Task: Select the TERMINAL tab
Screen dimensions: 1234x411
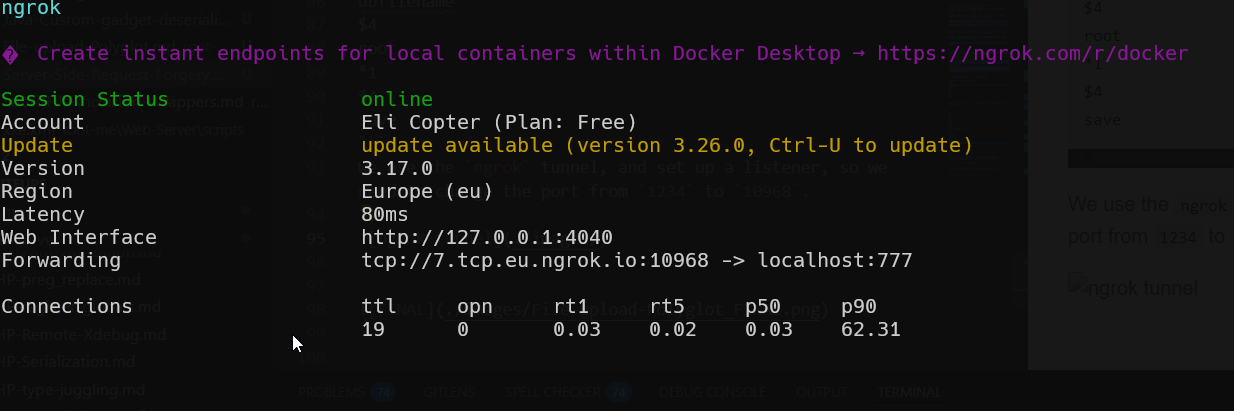Action: point(909,392)
